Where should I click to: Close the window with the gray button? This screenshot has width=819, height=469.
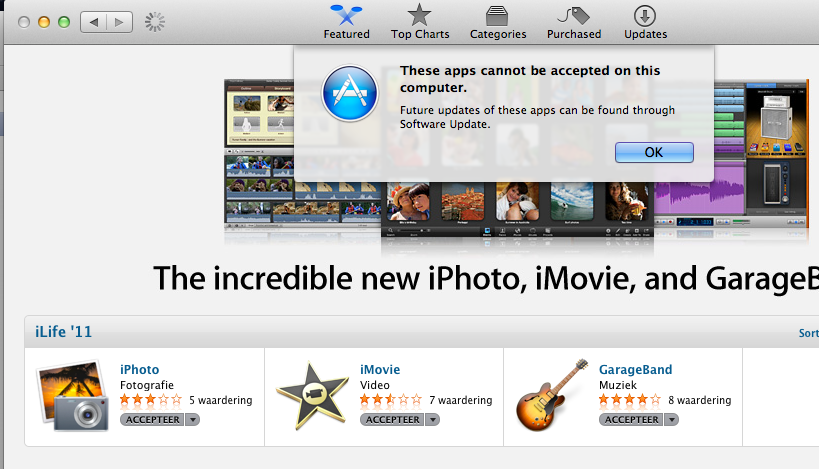click(x=24, y=22)
